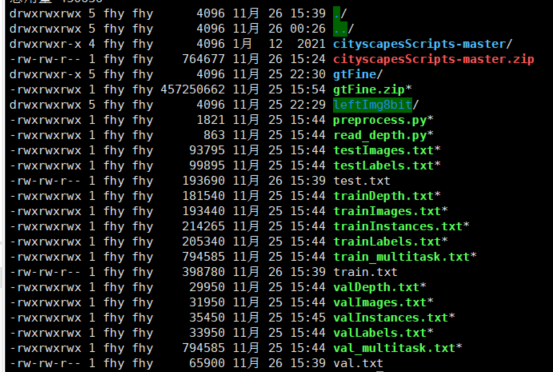The width and height of the screenshot is (553, 372).
Task: Click the file size 181540
Action: pyautogui.click(x=203, y=196)
